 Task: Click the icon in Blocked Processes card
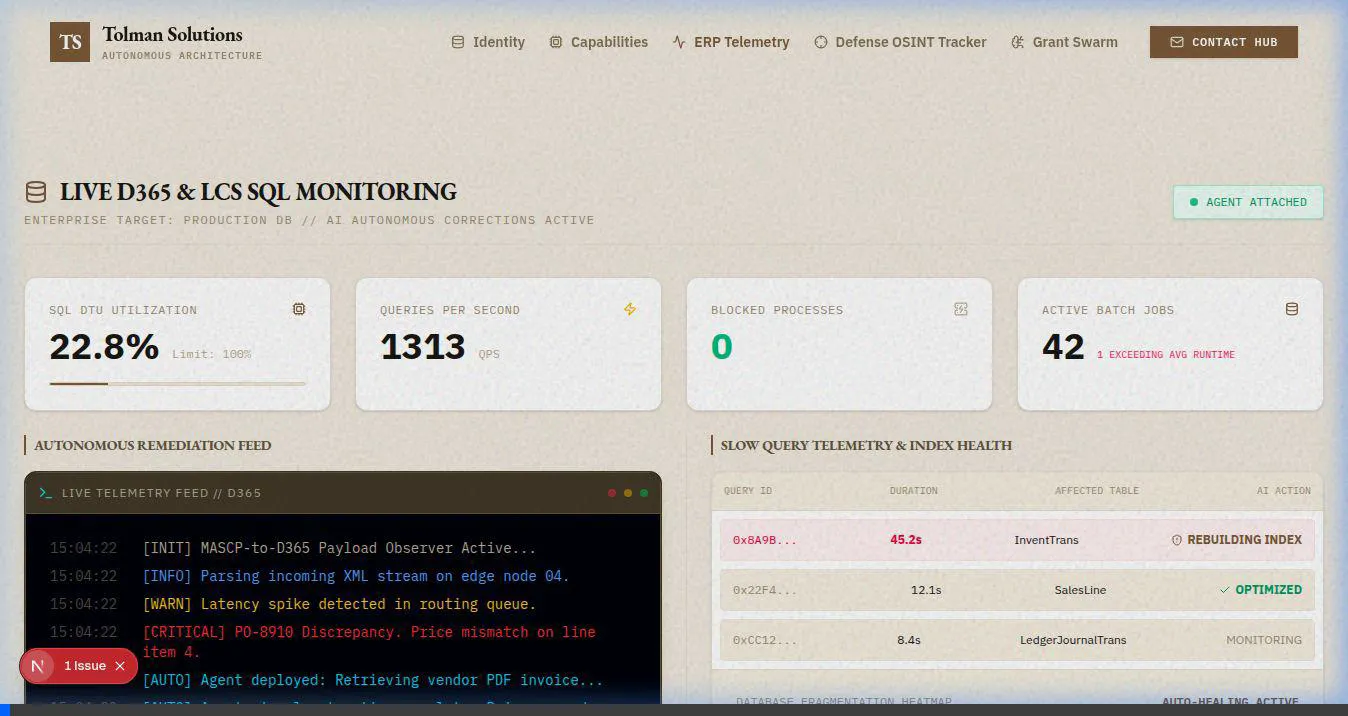[961, 309]
